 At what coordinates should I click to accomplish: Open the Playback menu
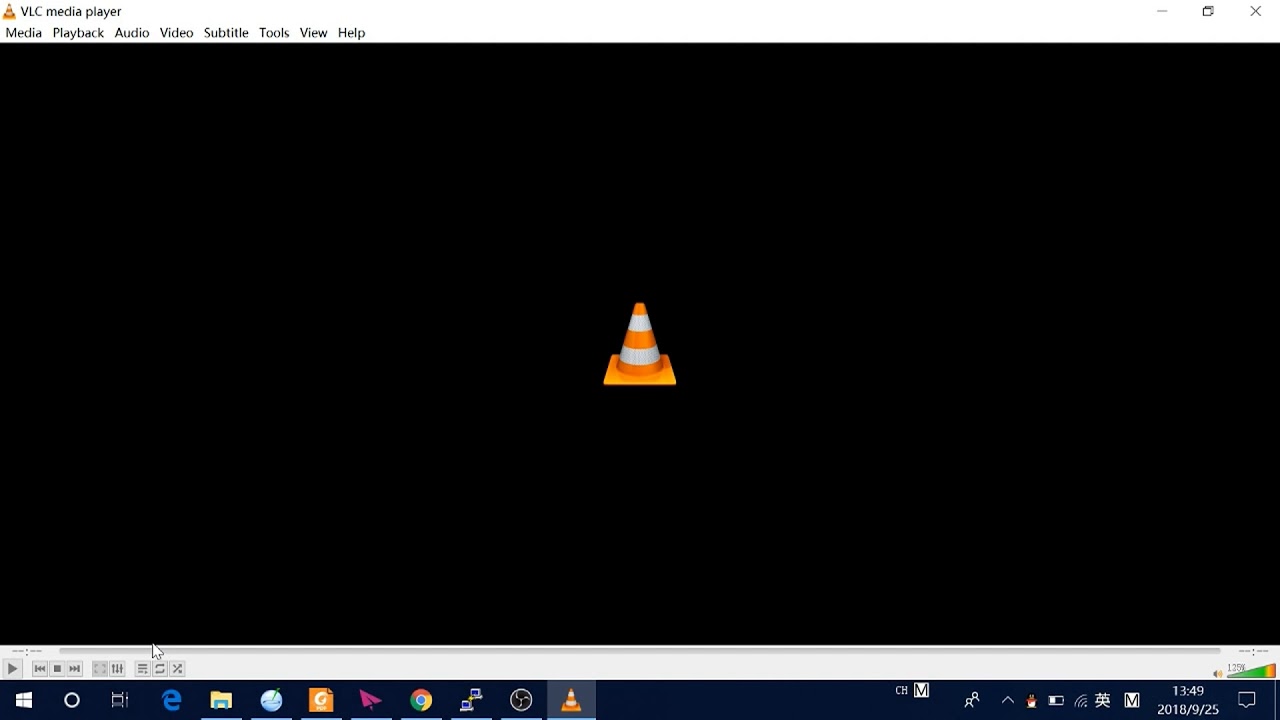point(78,33)
